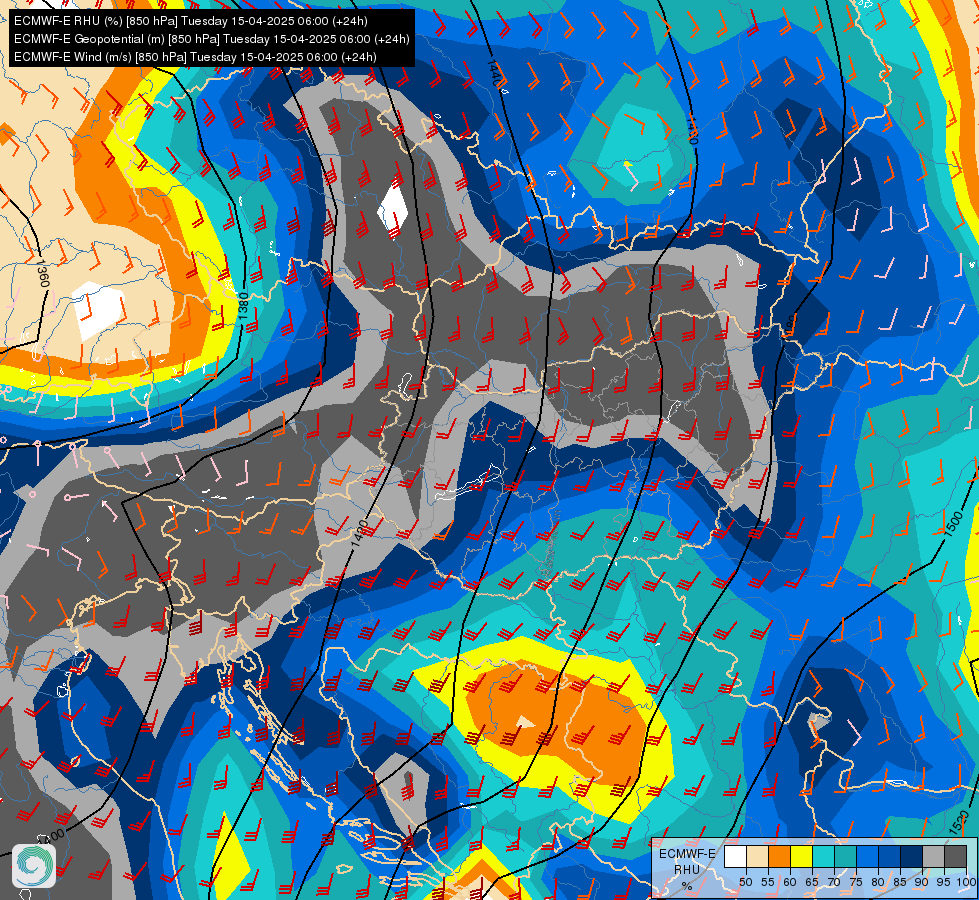Pick the navy 85–90% legend swatch
979x900 pixels.
[x=912, y=856]
